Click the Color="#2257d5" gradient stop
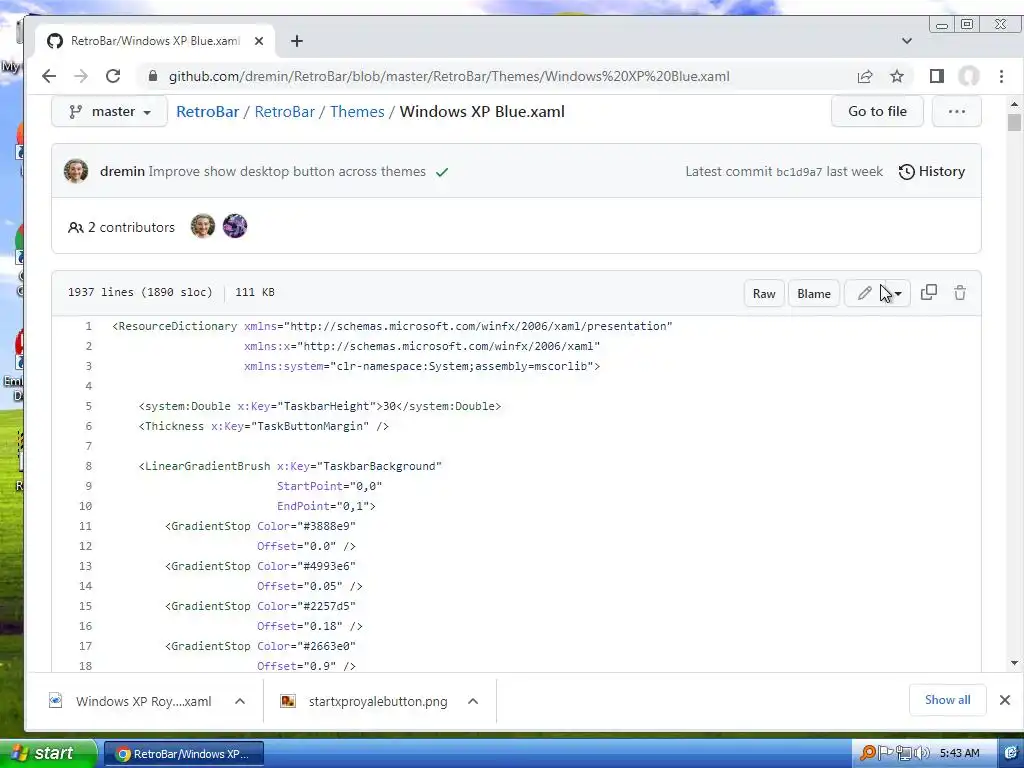Viewport: 1024px width, 768px height. tap(261, 606)
